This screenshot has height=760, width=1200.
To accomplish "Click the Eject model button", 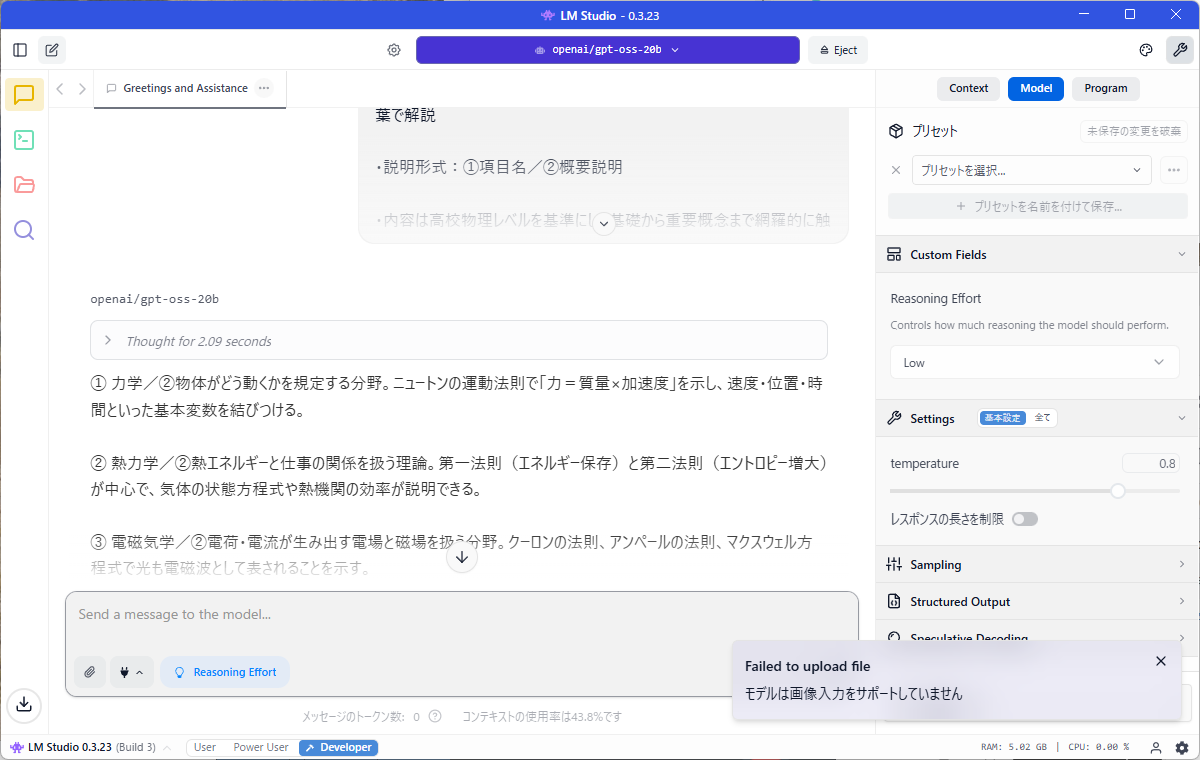I will coord(837,49).
